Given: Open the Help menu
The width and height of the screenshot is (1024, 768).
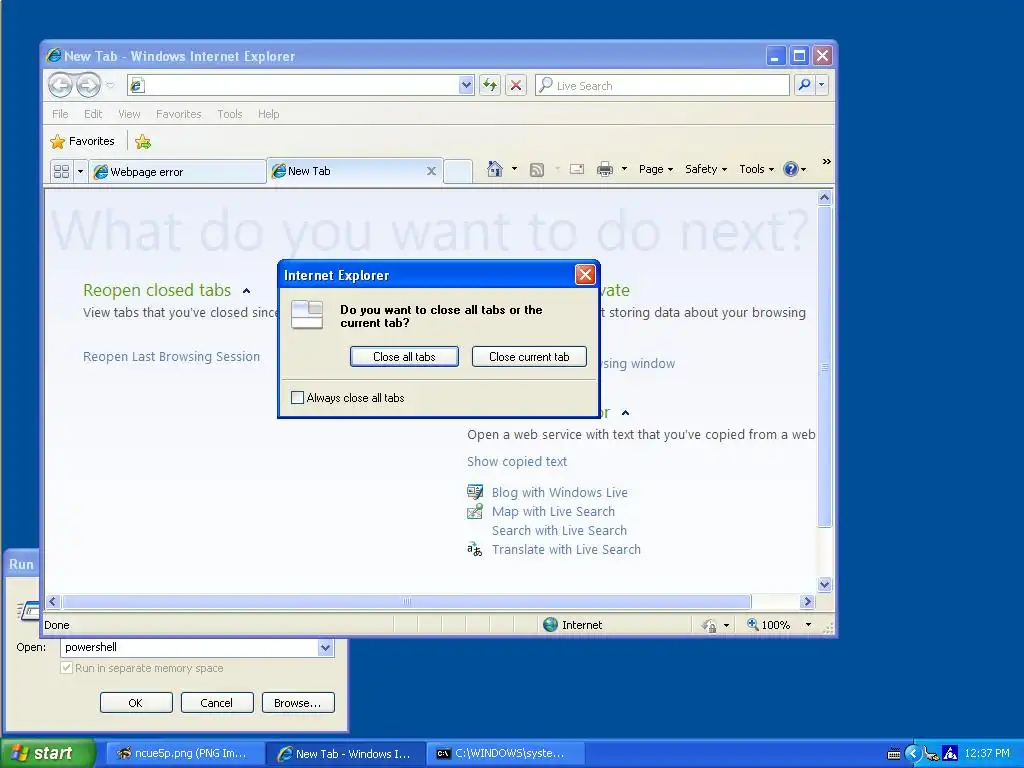Looking at the screenshot, I should click(x=268, y=114).
